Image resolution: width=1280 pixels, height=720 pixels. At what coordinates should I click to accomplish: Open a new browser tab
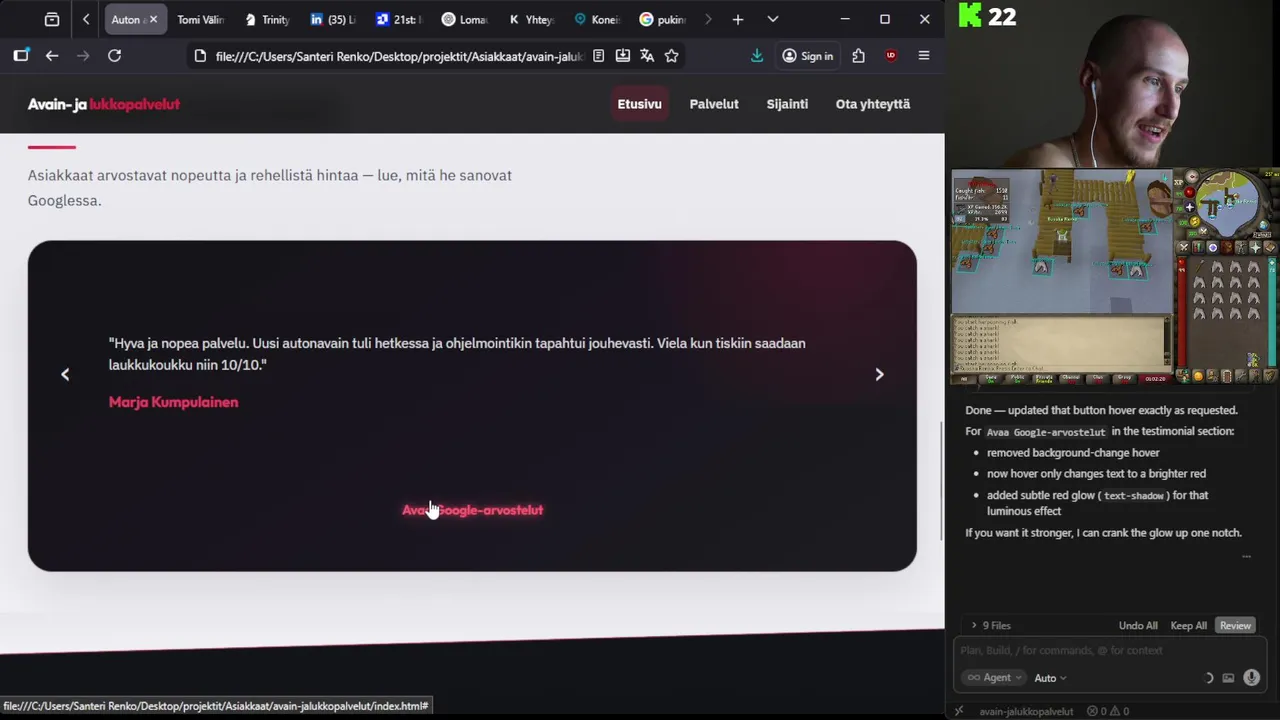[738, 19]
